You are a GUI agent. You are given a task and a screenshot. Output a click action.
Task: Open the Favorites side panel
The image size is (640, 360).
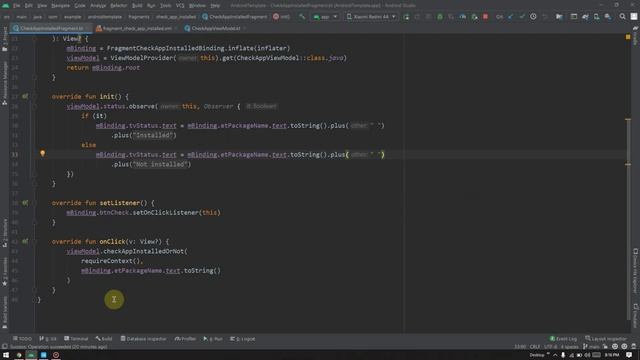4,271
